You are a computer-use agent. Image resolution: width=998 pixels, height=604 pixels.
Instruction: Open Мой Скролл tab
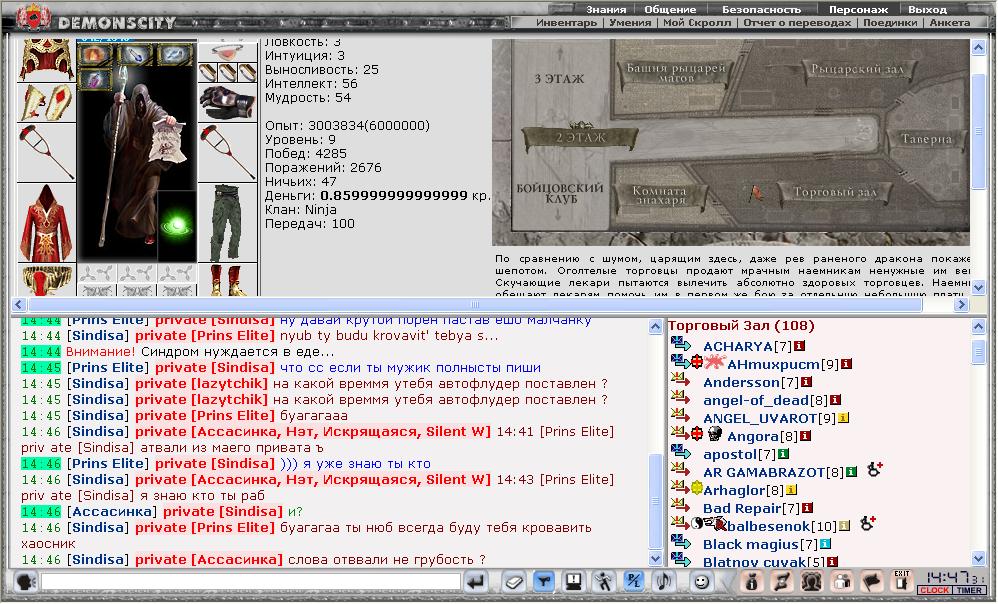(x=697, y=22)
